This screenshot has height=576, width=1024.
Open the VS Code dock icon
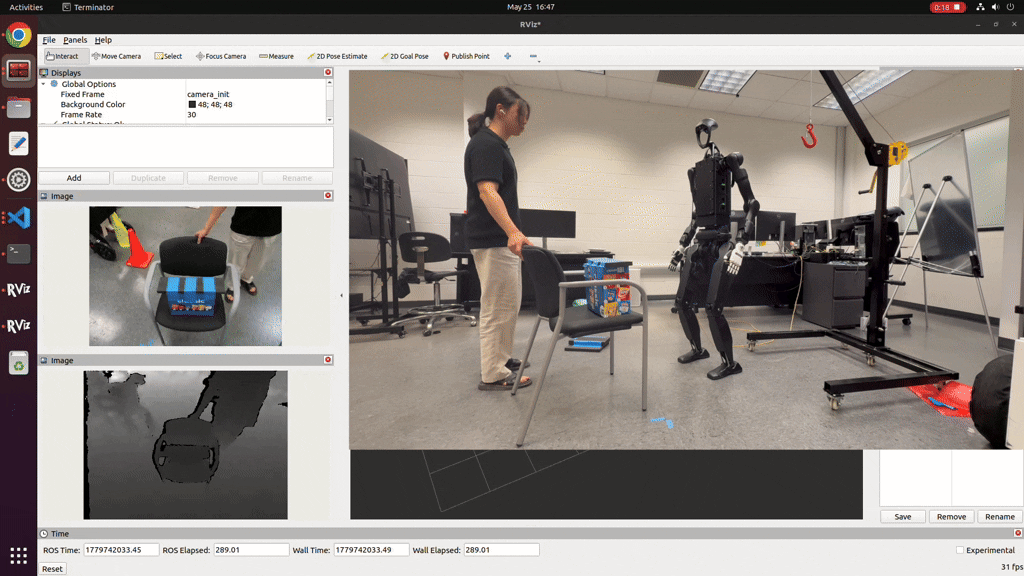tap(18, 217)
